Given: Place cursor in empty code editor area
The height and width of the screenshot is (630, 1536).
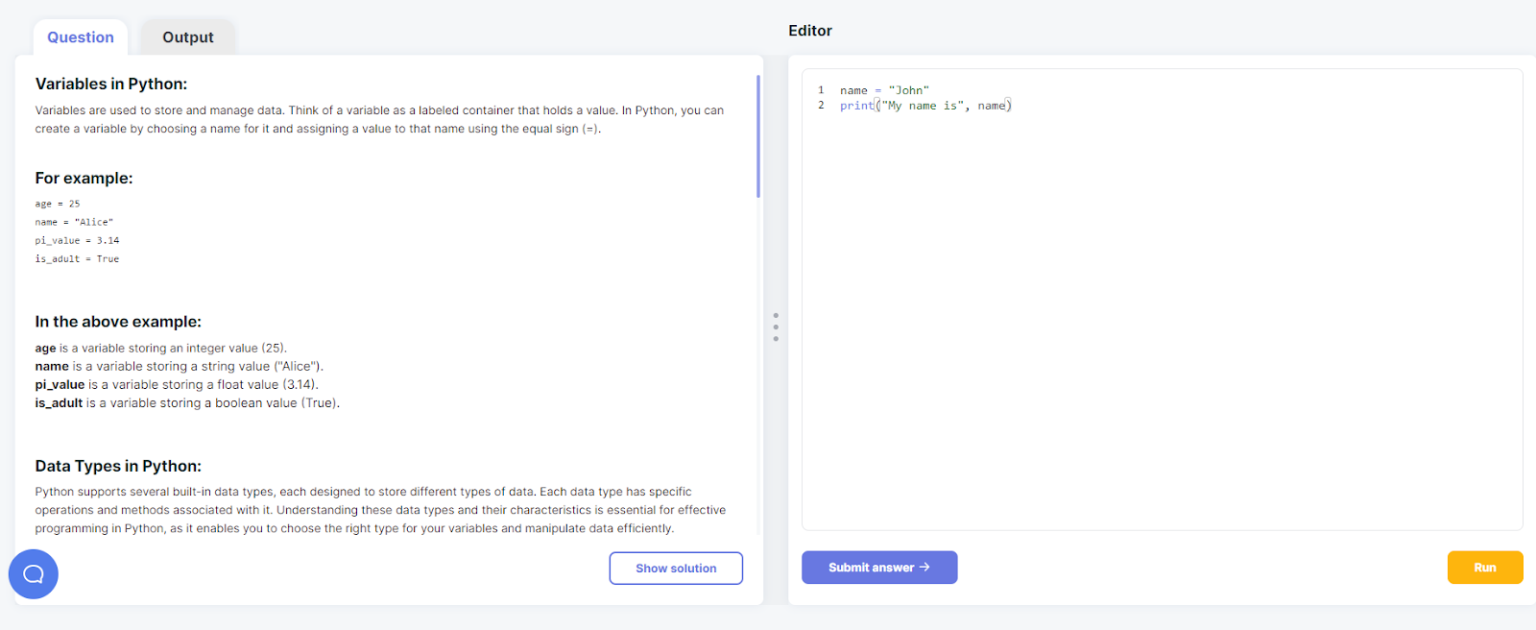Looking at the screenshot, I should pyautogui.click(x=1160, y=330).
